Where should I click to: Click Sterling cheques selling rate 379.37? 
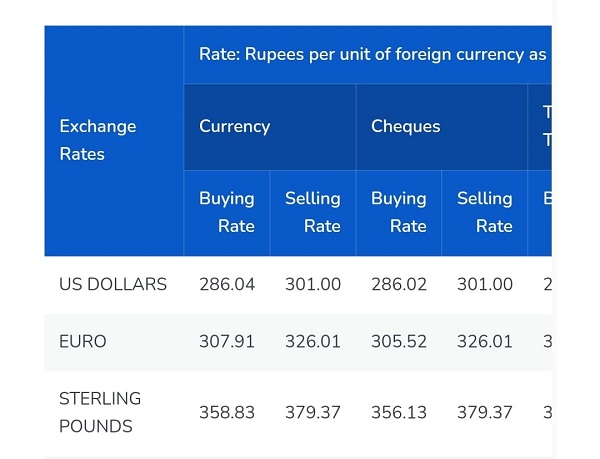click(485, 413)
